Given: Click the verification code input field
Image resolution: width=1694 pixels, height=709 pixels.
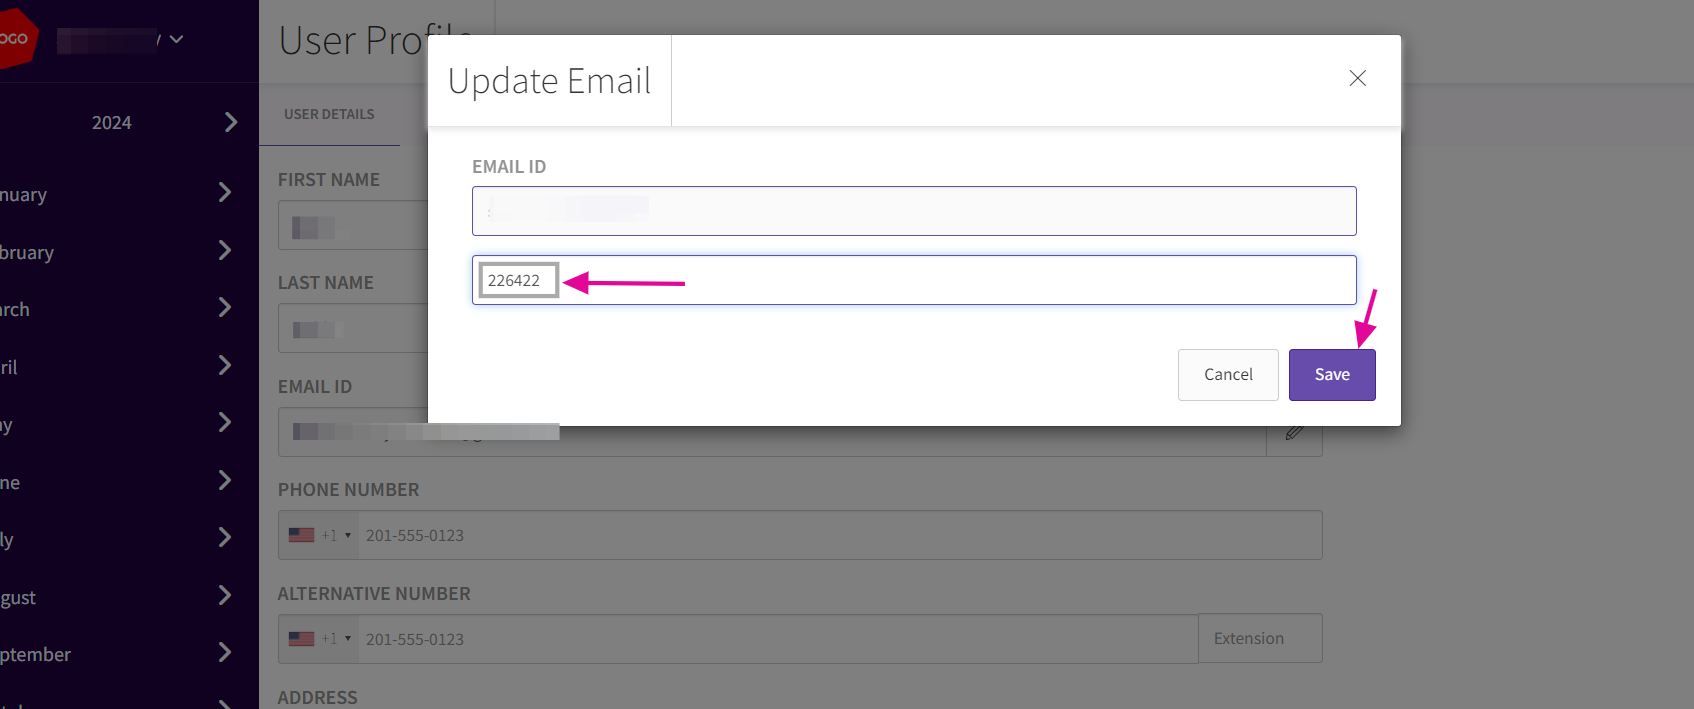Looking at the screenshot, I should pyautogui.click(x=950, y=280).
